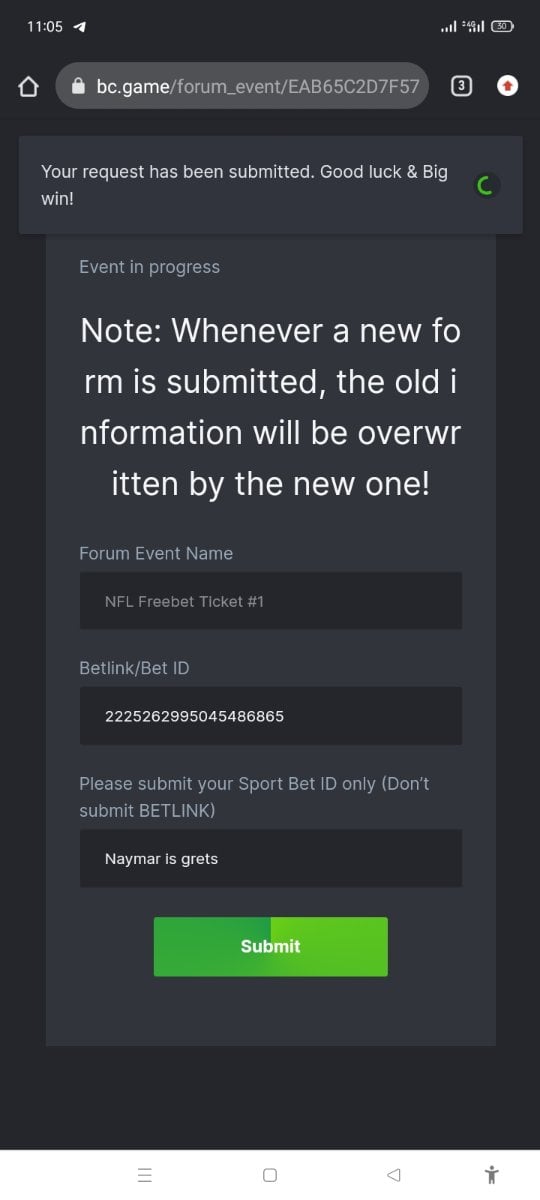Tap the red update arrow browser icon
The image size is (540, 1200).
[508, 86]
